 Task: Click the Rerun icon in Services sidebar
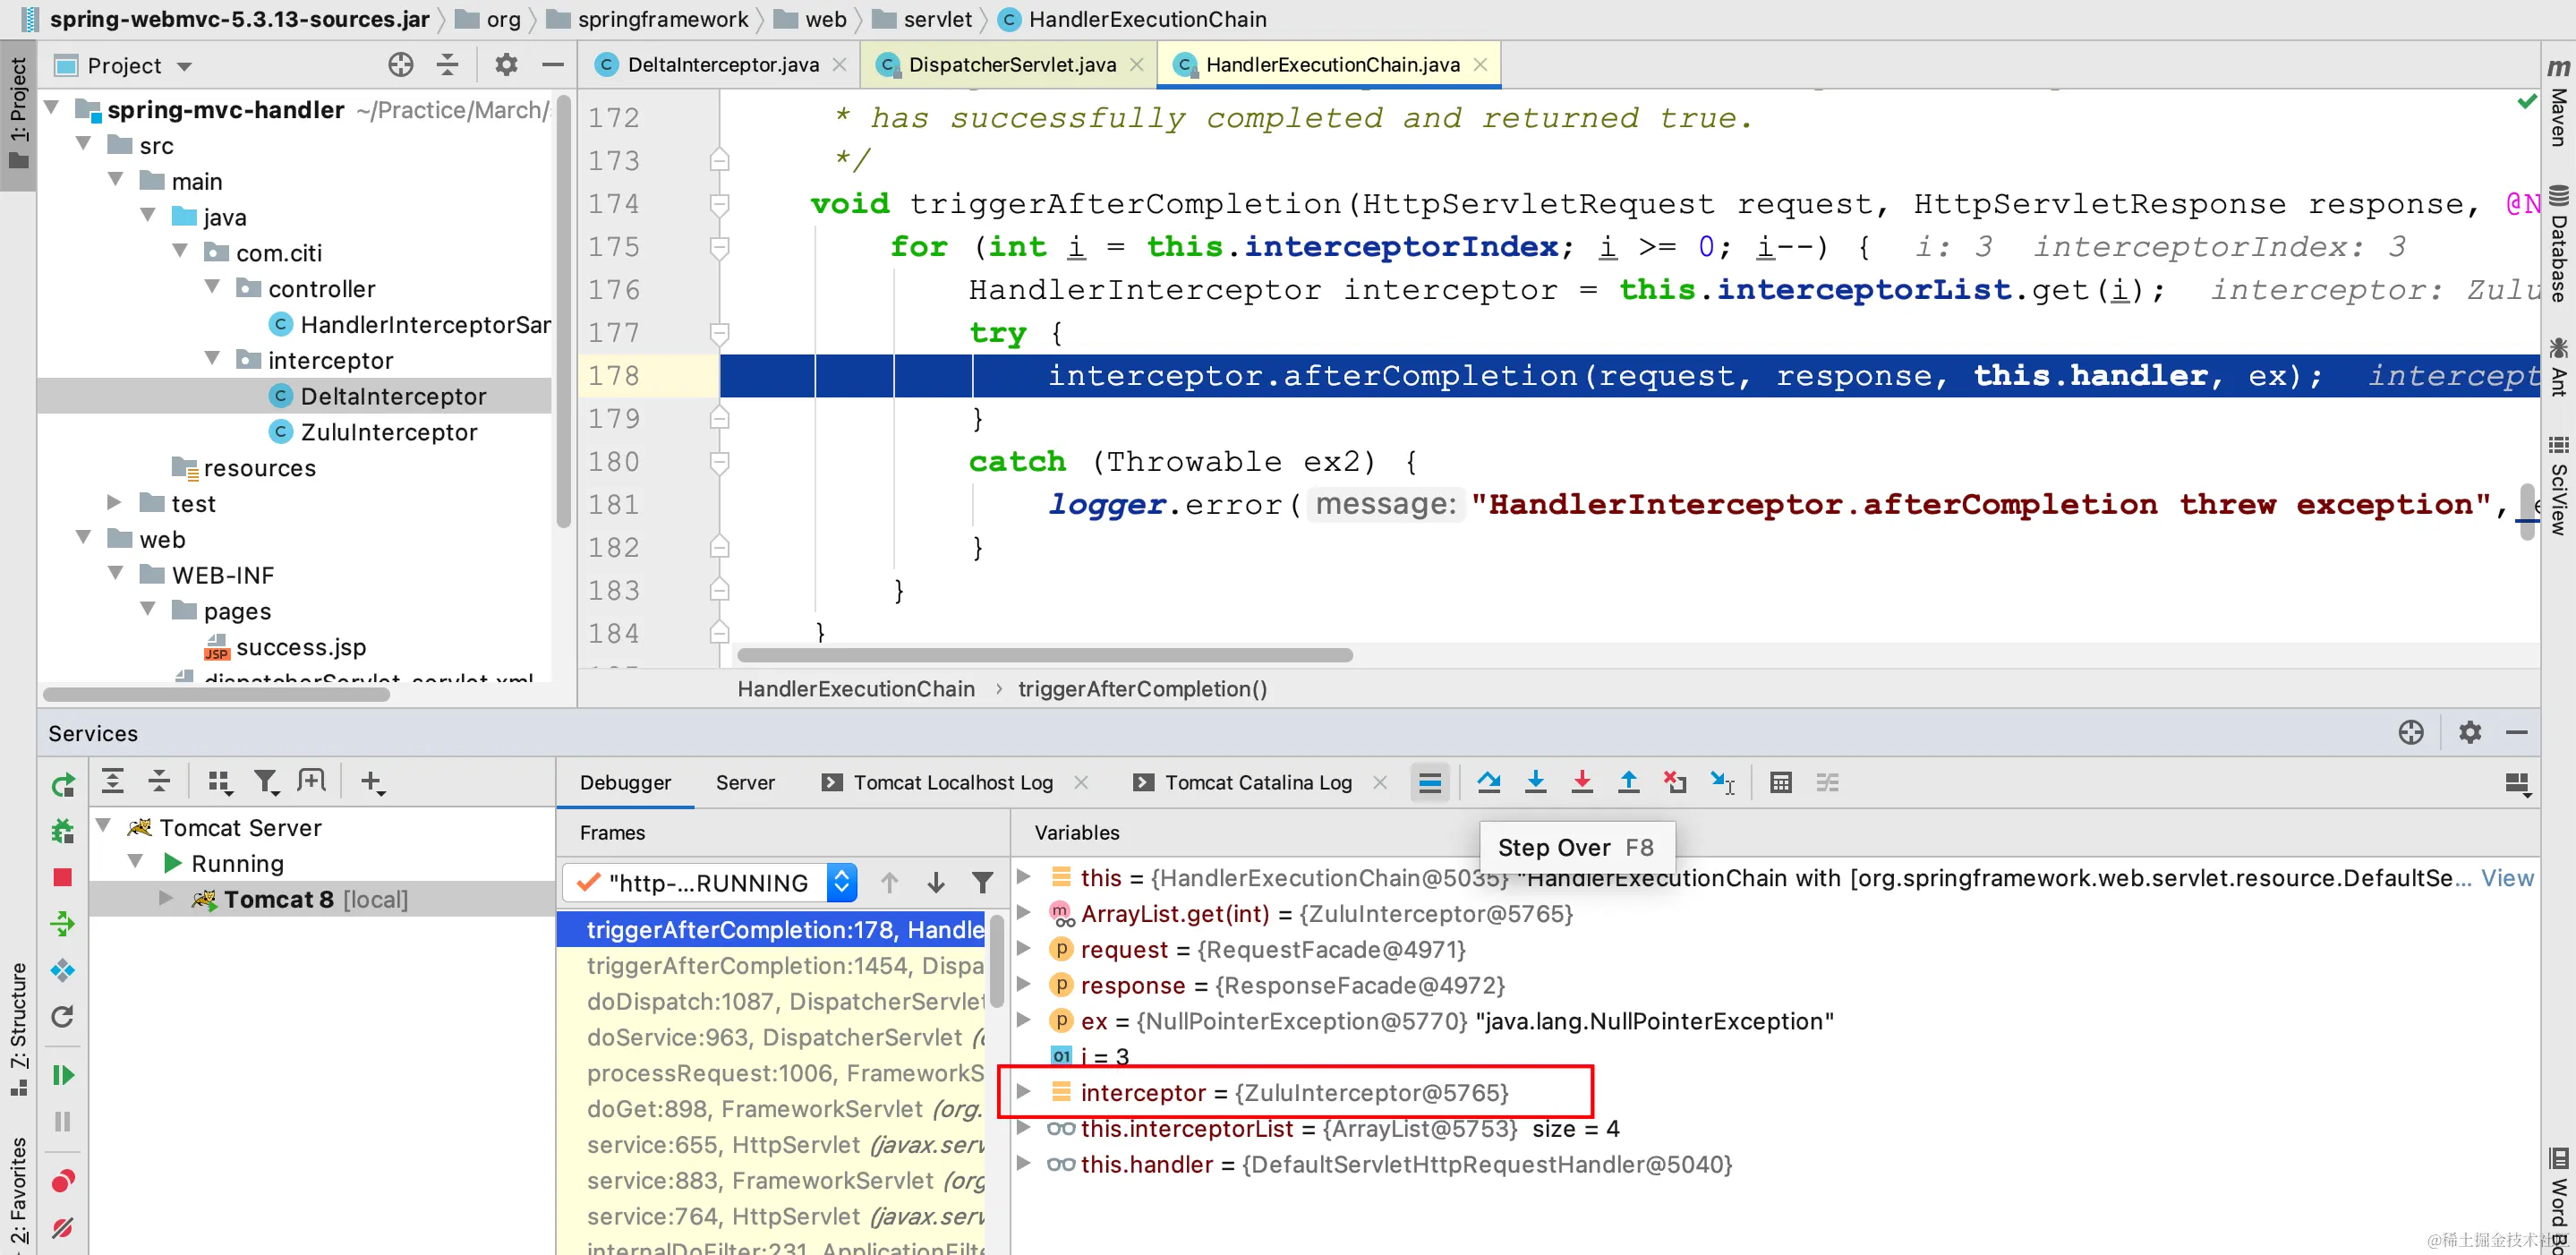[62, 785]
